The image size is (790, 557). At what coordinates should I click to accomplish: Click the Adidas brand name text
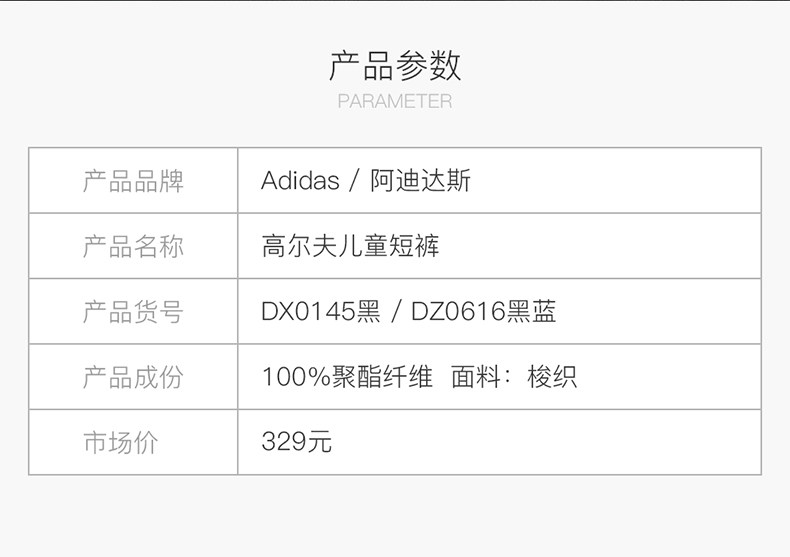(x=300, y=181)
